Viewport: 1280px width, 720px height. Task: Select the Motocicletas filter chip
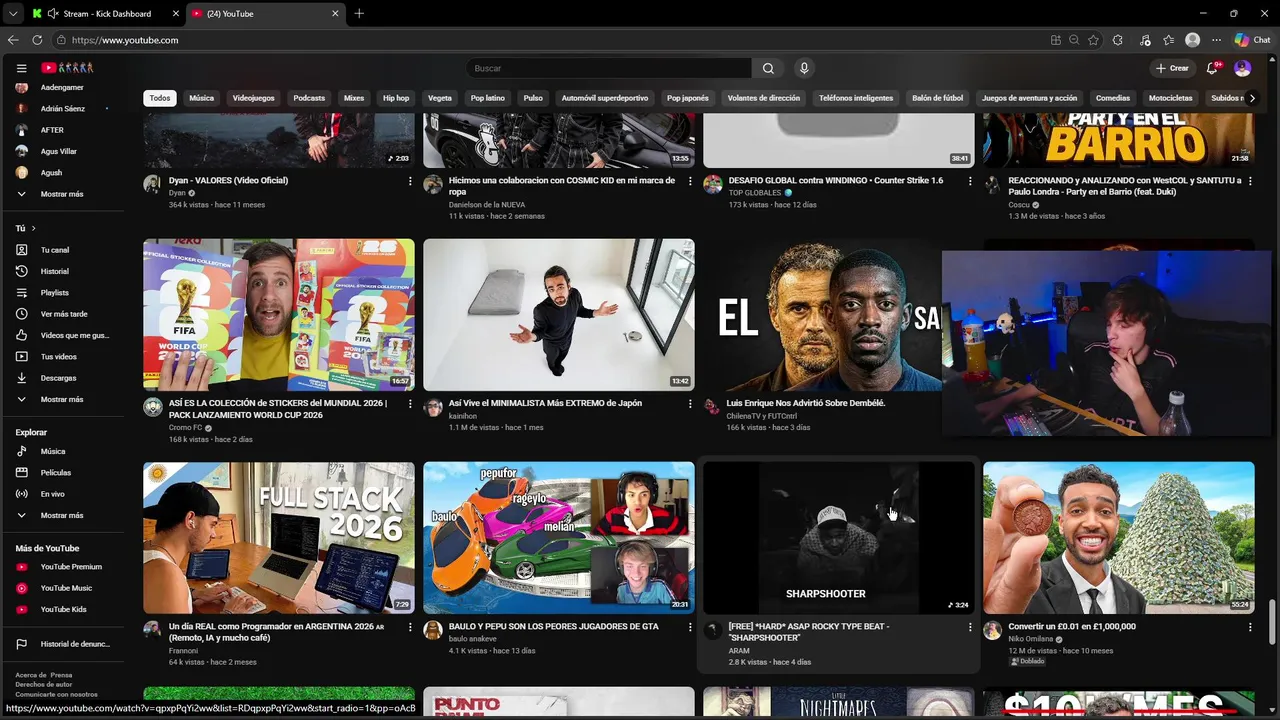click(1171, 98)
